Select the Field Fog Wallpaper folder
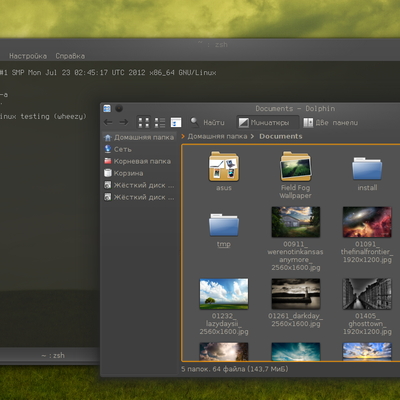 pyautogui.click(x=296, y=166)
